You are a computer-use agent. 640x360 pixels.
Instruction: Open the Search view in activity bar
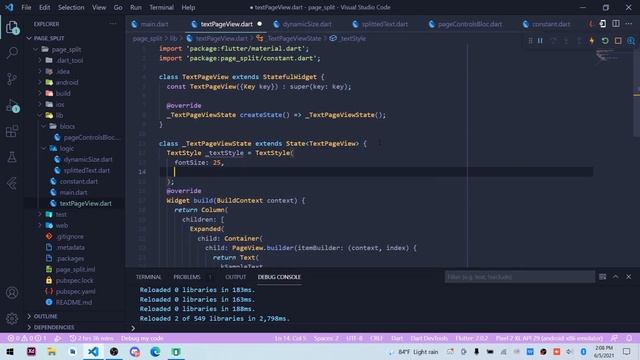[x=12, y=52]
